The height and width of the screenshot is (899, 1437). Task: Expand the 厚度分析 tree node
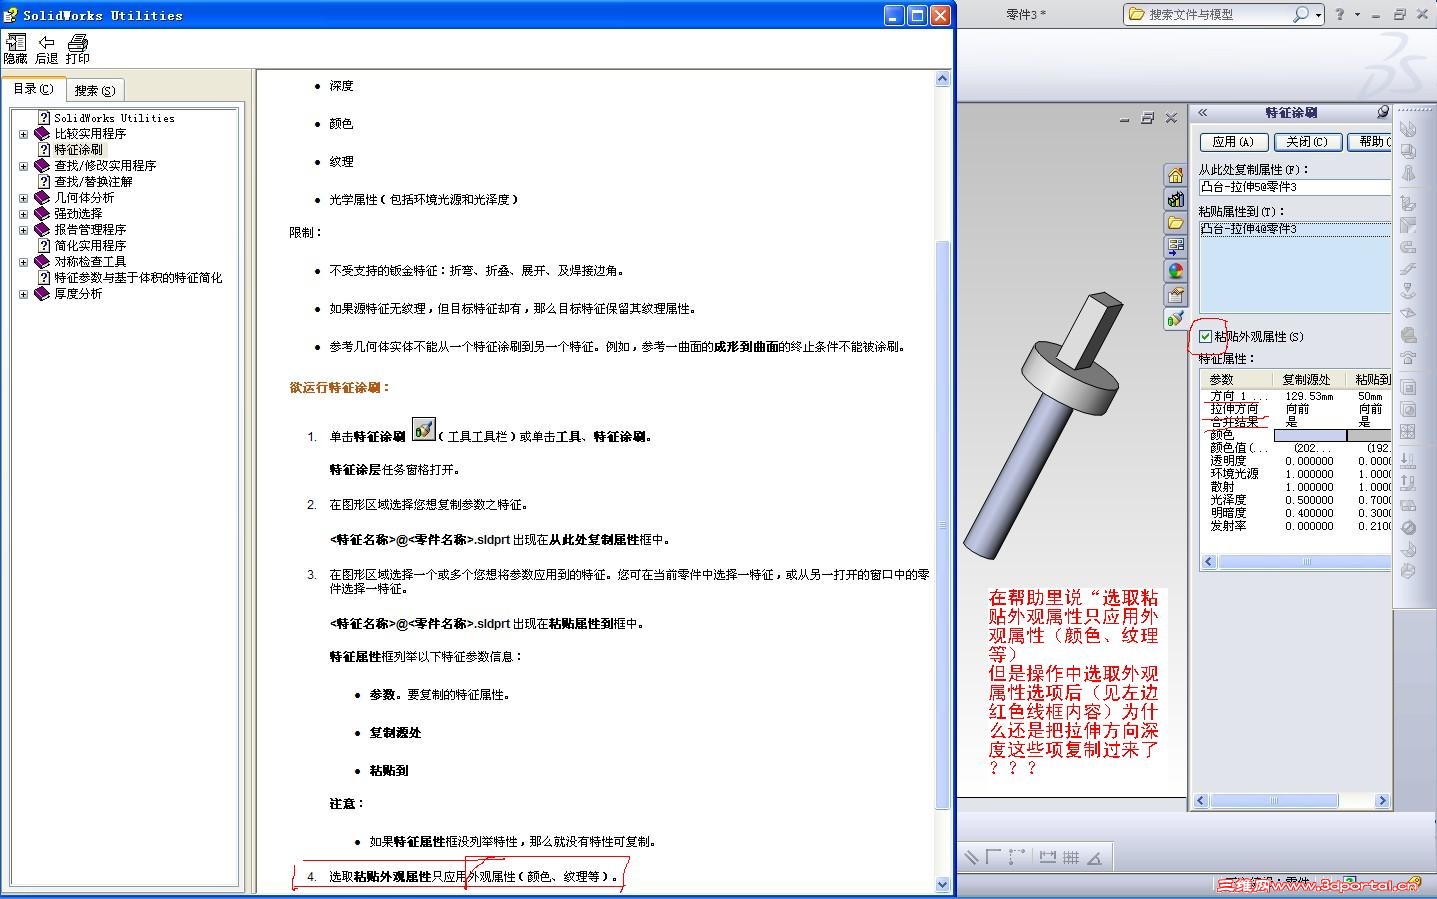pos(24,294)
